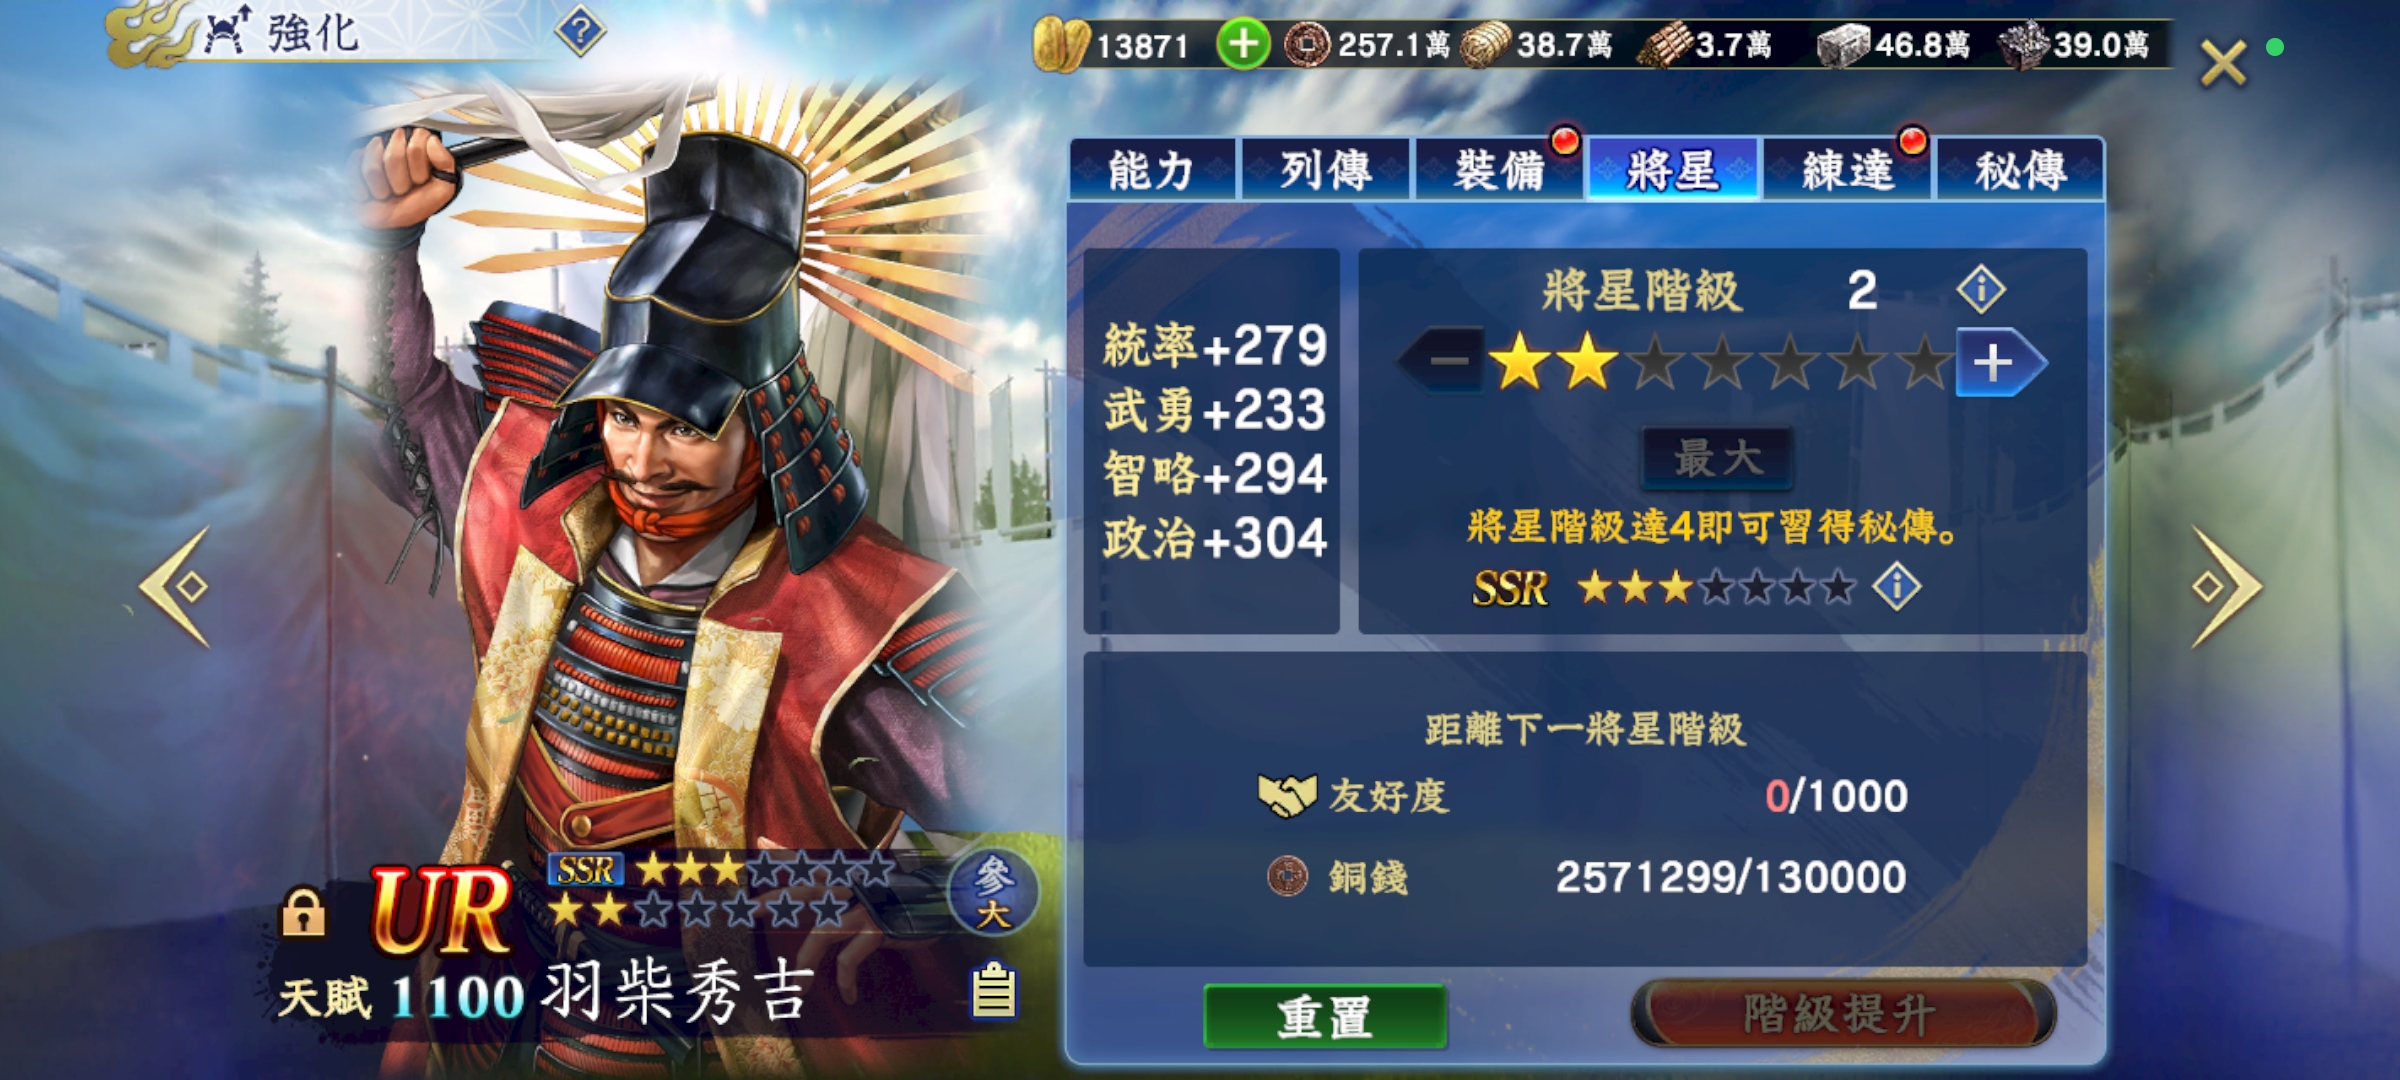The image size is (2400, 1080).
Task: Tap the green plus to add gold
Action: click(x=1243, y=45)
